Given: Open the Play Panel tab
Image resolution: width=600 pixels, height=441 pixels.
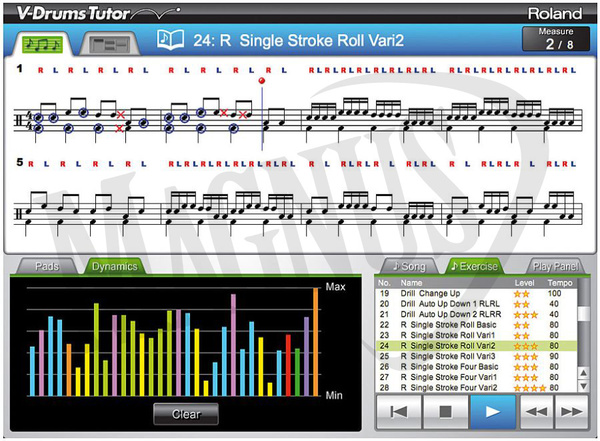Looking at the screenshot, I should click(553, 266).
